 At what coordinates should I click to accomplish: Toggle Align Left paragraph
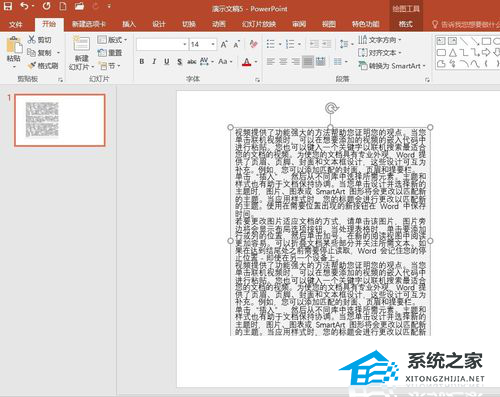coord(271,62)
